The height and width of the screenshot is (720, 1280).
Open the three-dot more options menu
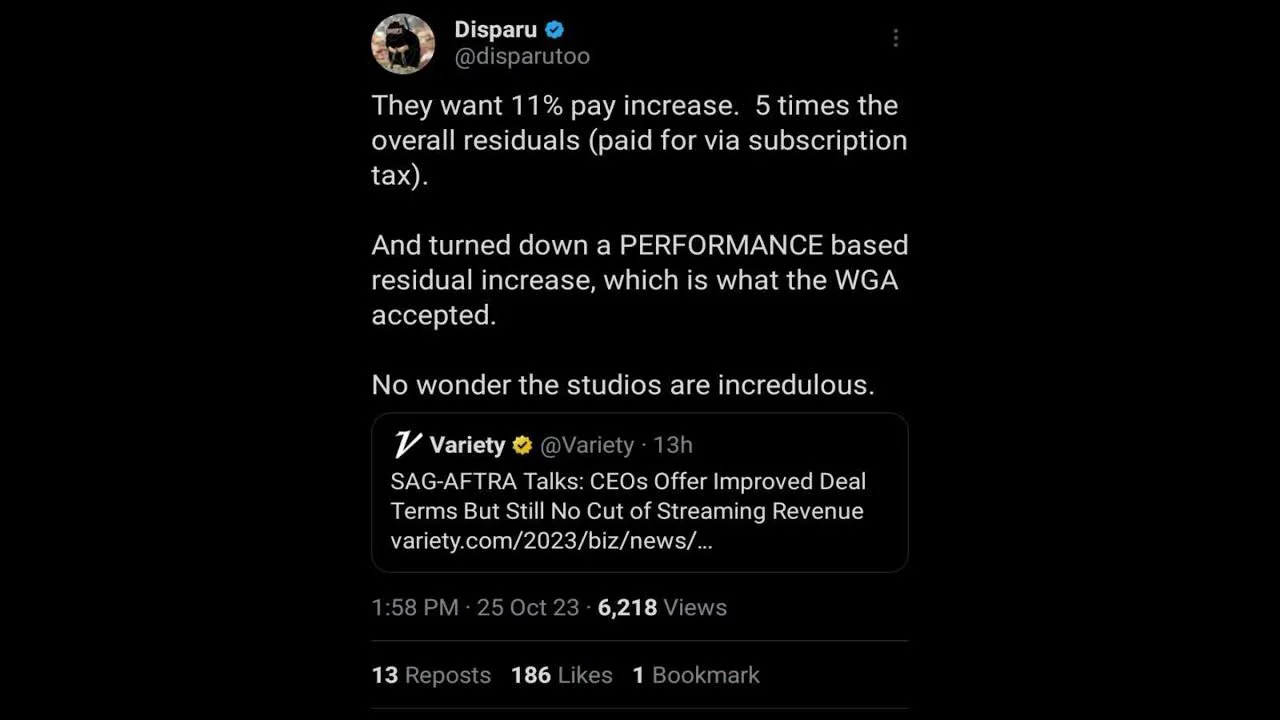pos(895,38)
